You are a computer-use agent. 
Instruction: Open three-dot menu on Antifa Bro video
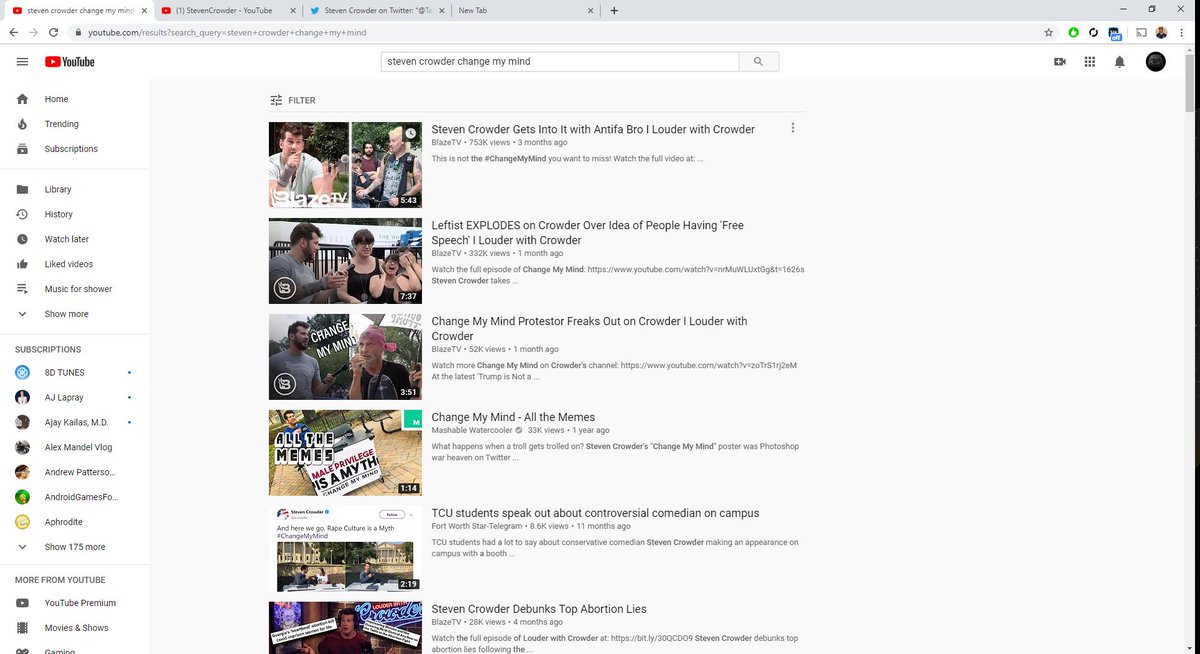[x=793, y=128]
